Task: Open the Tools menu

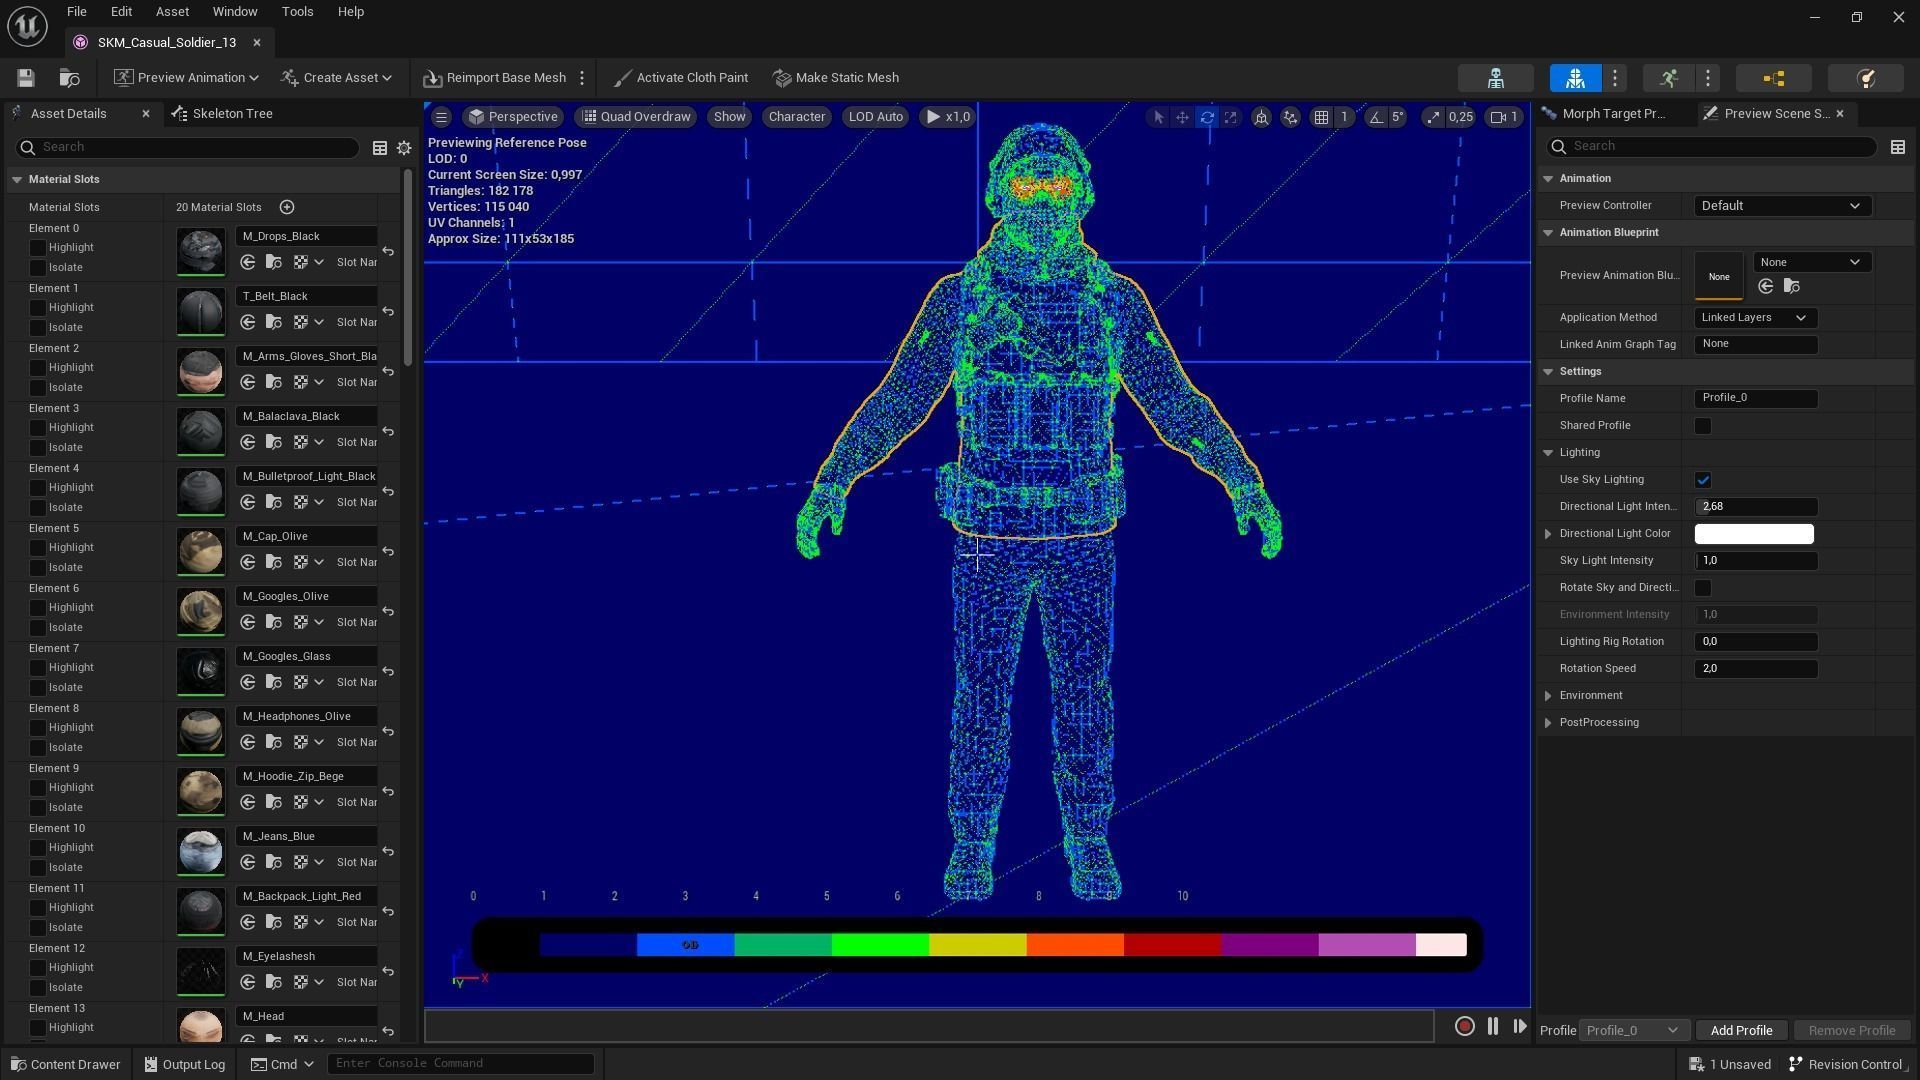Action: [297, 12]
